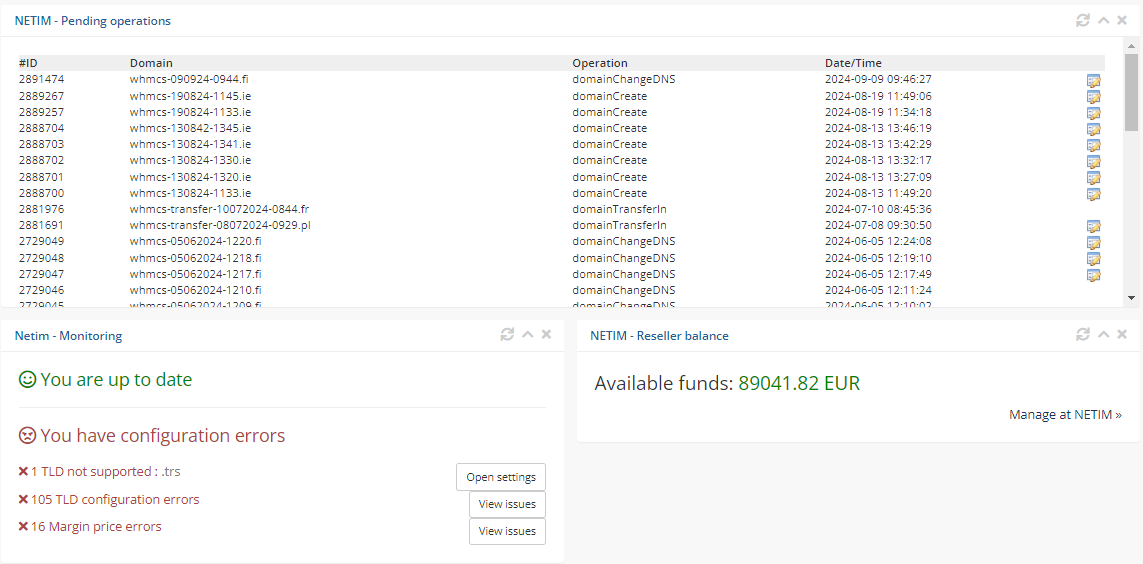Click date 2024-07-10 08:45:36
The height and width of the screenshot is (564, 1143).
tap(878, 209)
